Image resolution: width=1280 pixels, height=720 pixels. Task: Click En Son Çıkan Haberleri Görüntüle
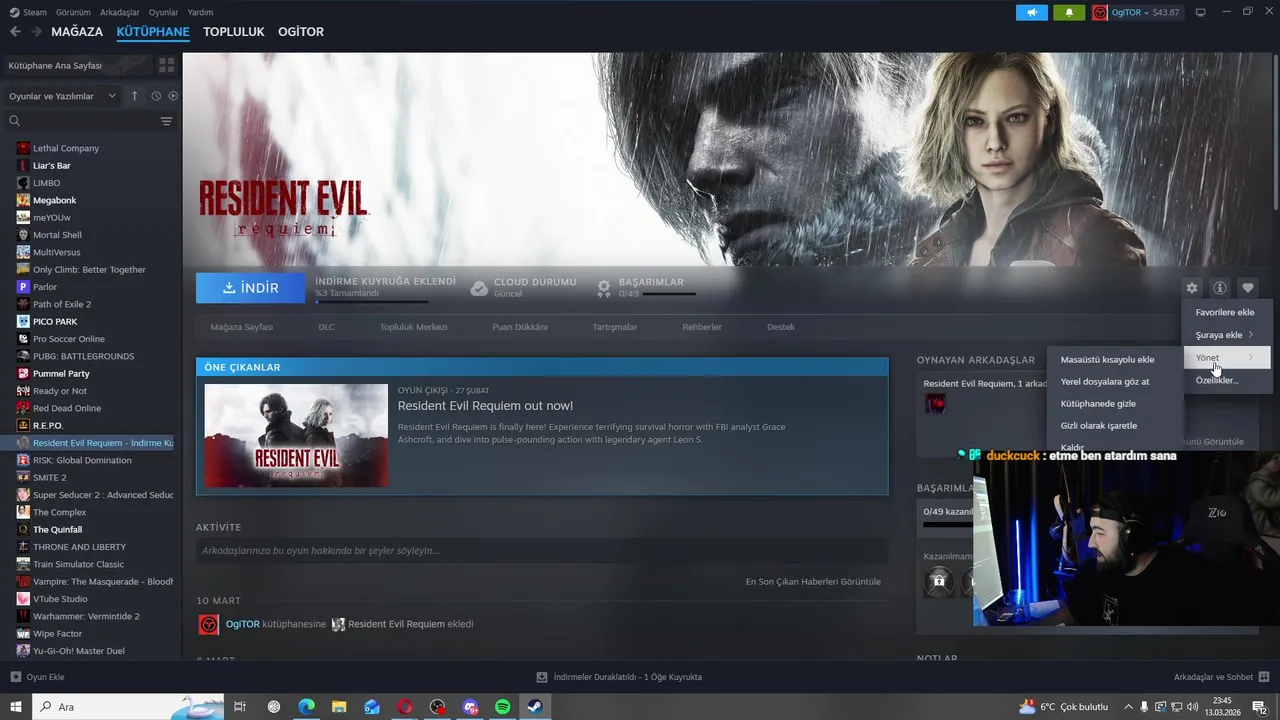[813, 581]
